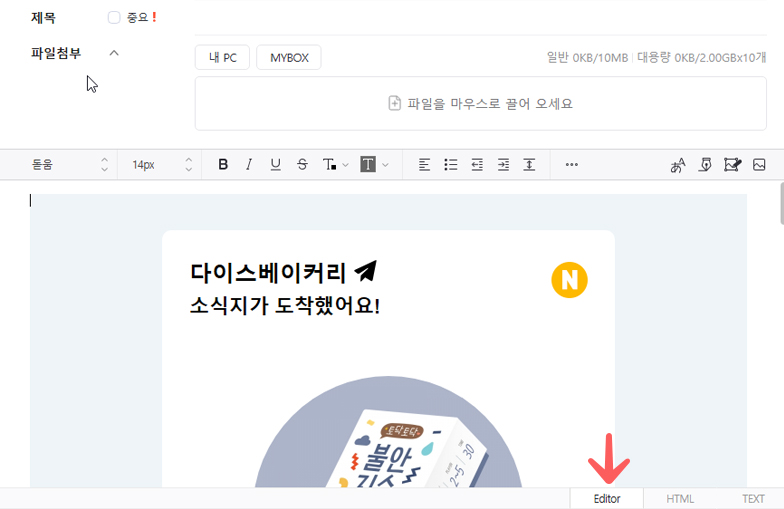Apply italic formatting
The height and width of the screenshot is (509, 784).
coord(249,164)
